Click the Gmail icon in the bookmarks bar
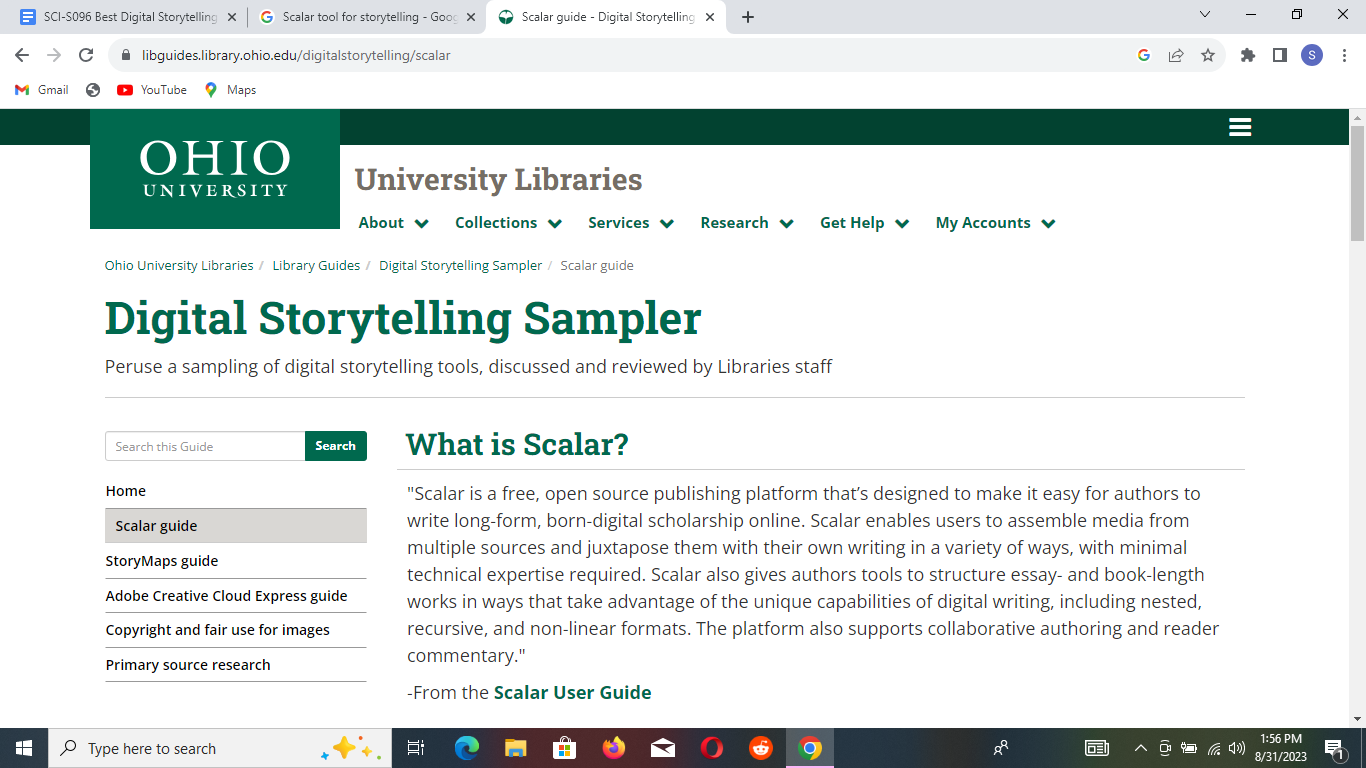 [20, 89]
